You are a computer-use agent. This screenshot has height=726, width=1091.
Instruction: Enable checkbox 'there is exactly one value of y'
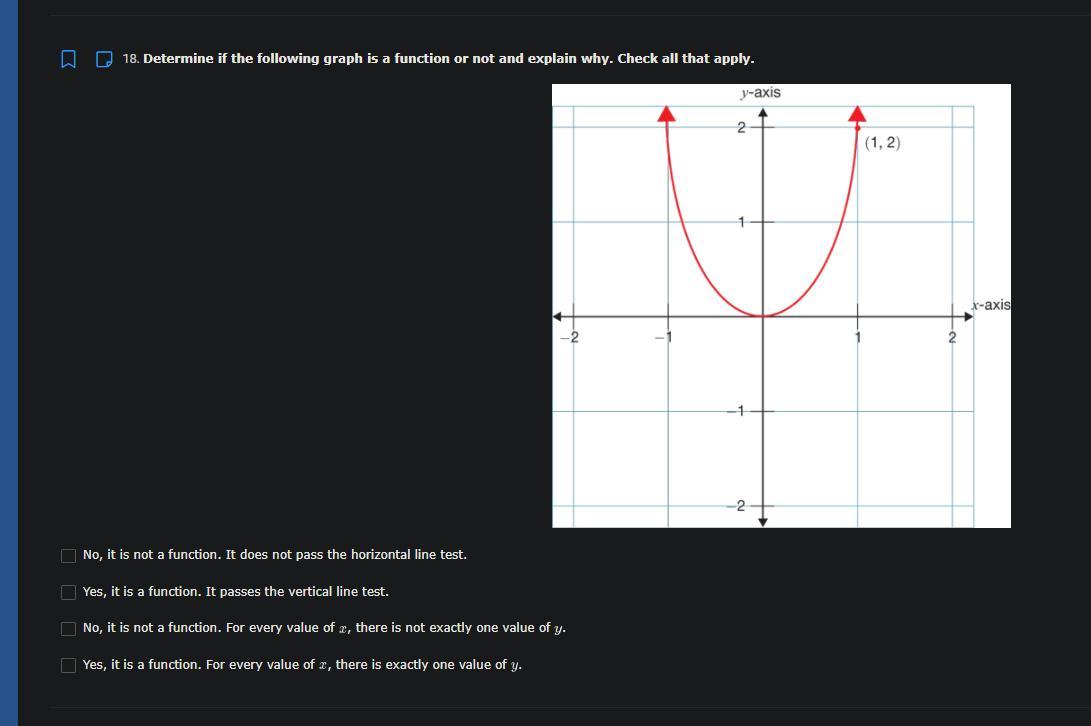pos(68,665)
